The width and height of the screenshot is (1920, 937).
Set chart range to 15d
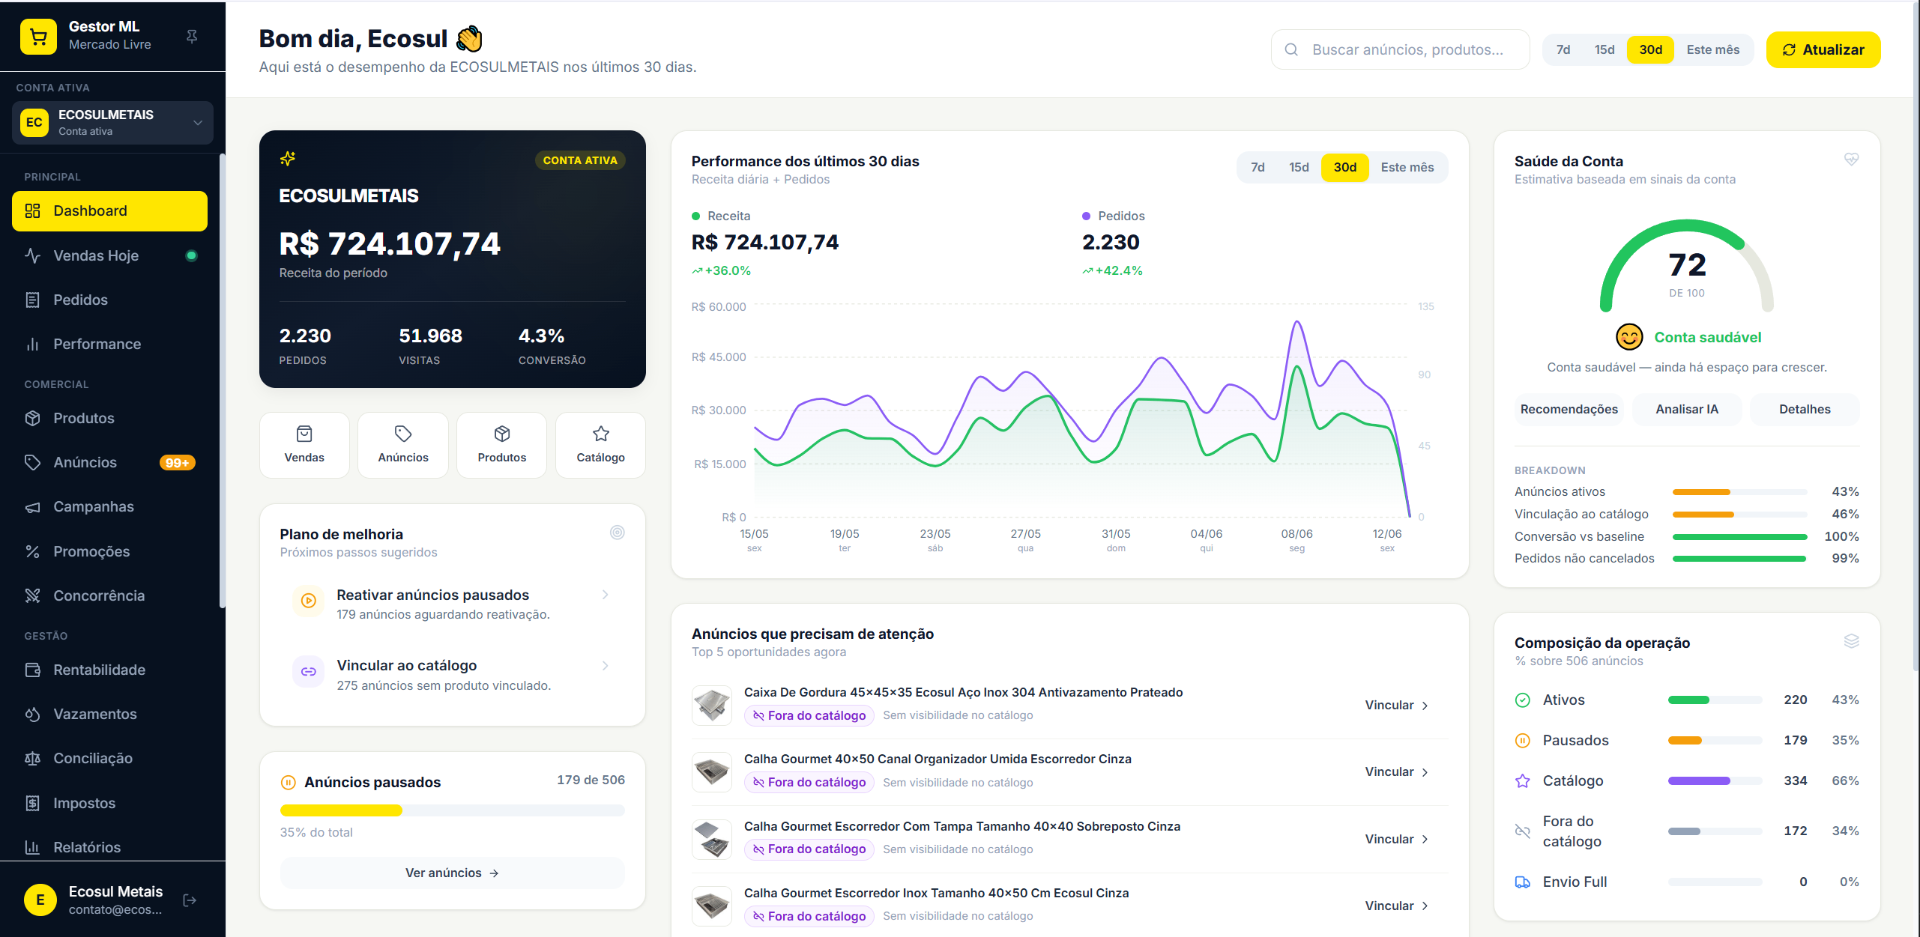coord(1299,168)
